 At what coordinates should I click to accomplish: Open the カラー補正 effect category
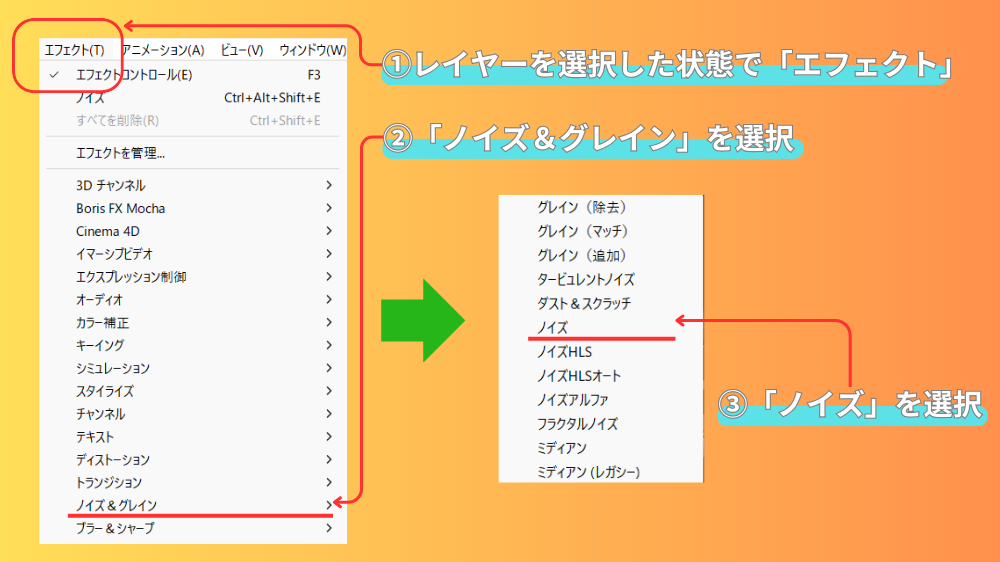(102, 323)
